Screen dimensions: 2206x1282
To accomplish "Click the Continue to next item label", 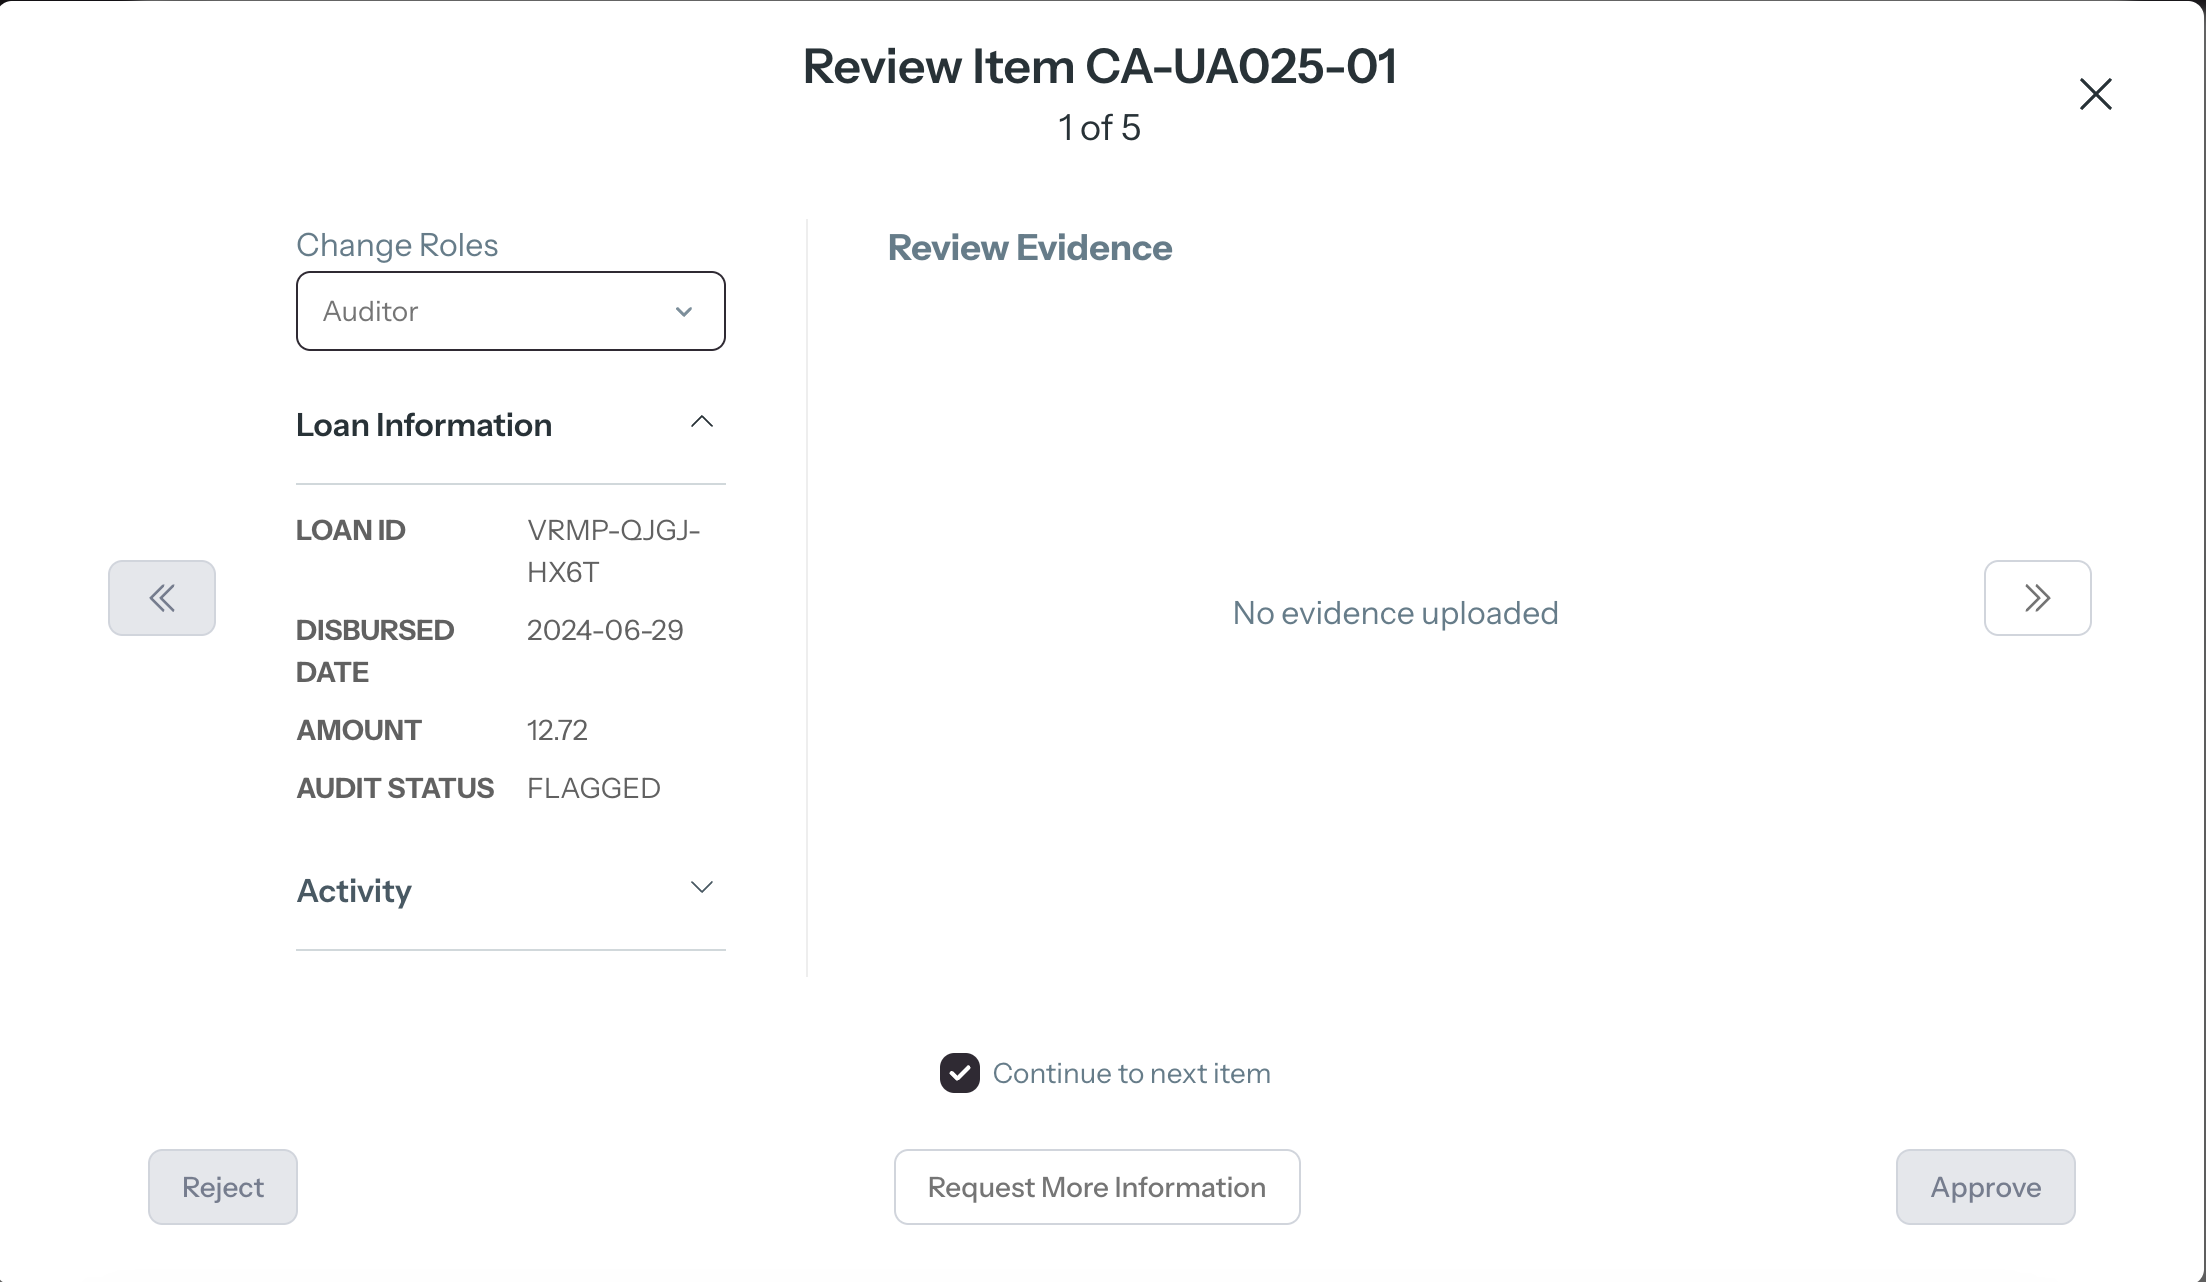I will (1131, 1073).
